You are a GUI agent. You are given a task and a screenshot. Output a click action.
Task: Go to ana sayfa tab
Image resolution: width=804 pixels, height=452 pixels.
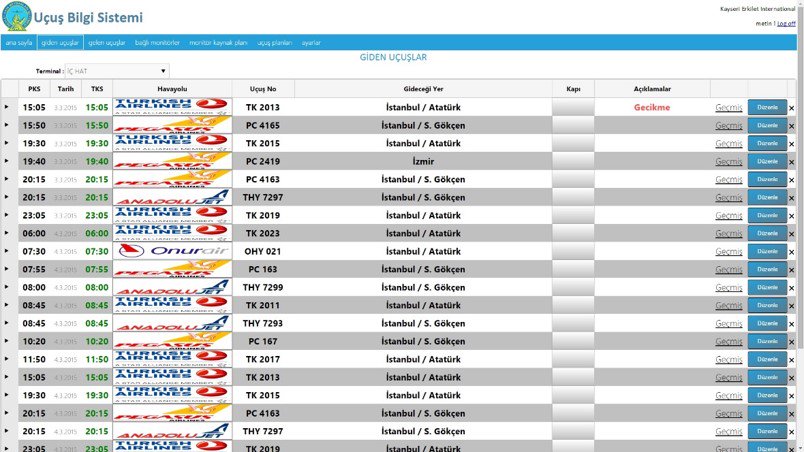click(19, 43)
